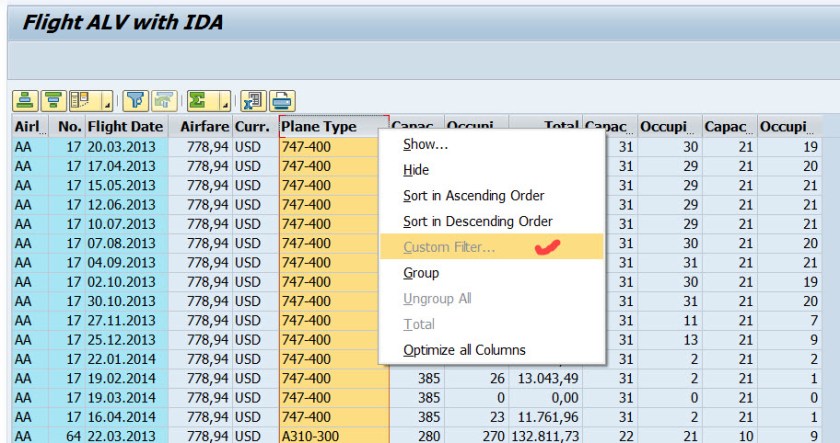Select the flight date cell 19.02.2014
Image resolution: width=840 pixels, height=443 pixels.
[127, 378]
